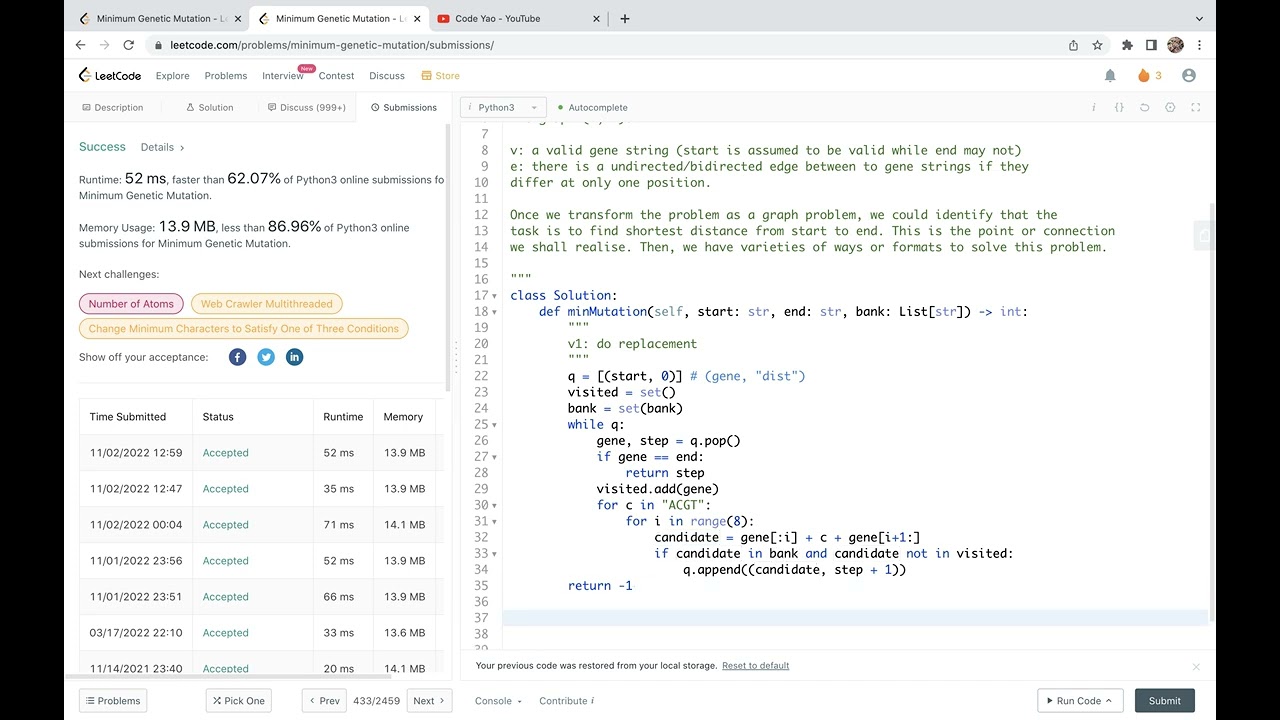This screenshot has height=720, width=1280.
Task: Collapse code fold arrow at line 18
Action: (494, 312)
